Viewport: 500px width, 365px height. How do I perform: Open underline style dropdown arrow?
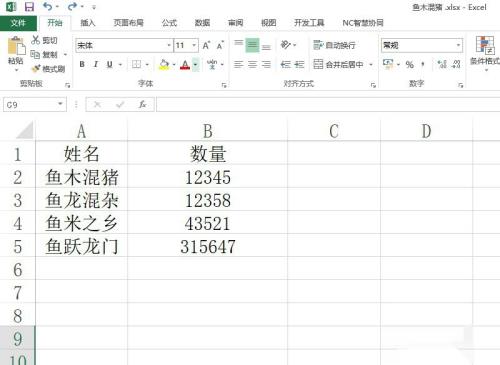pyautogui.click(x=120, y=64)
